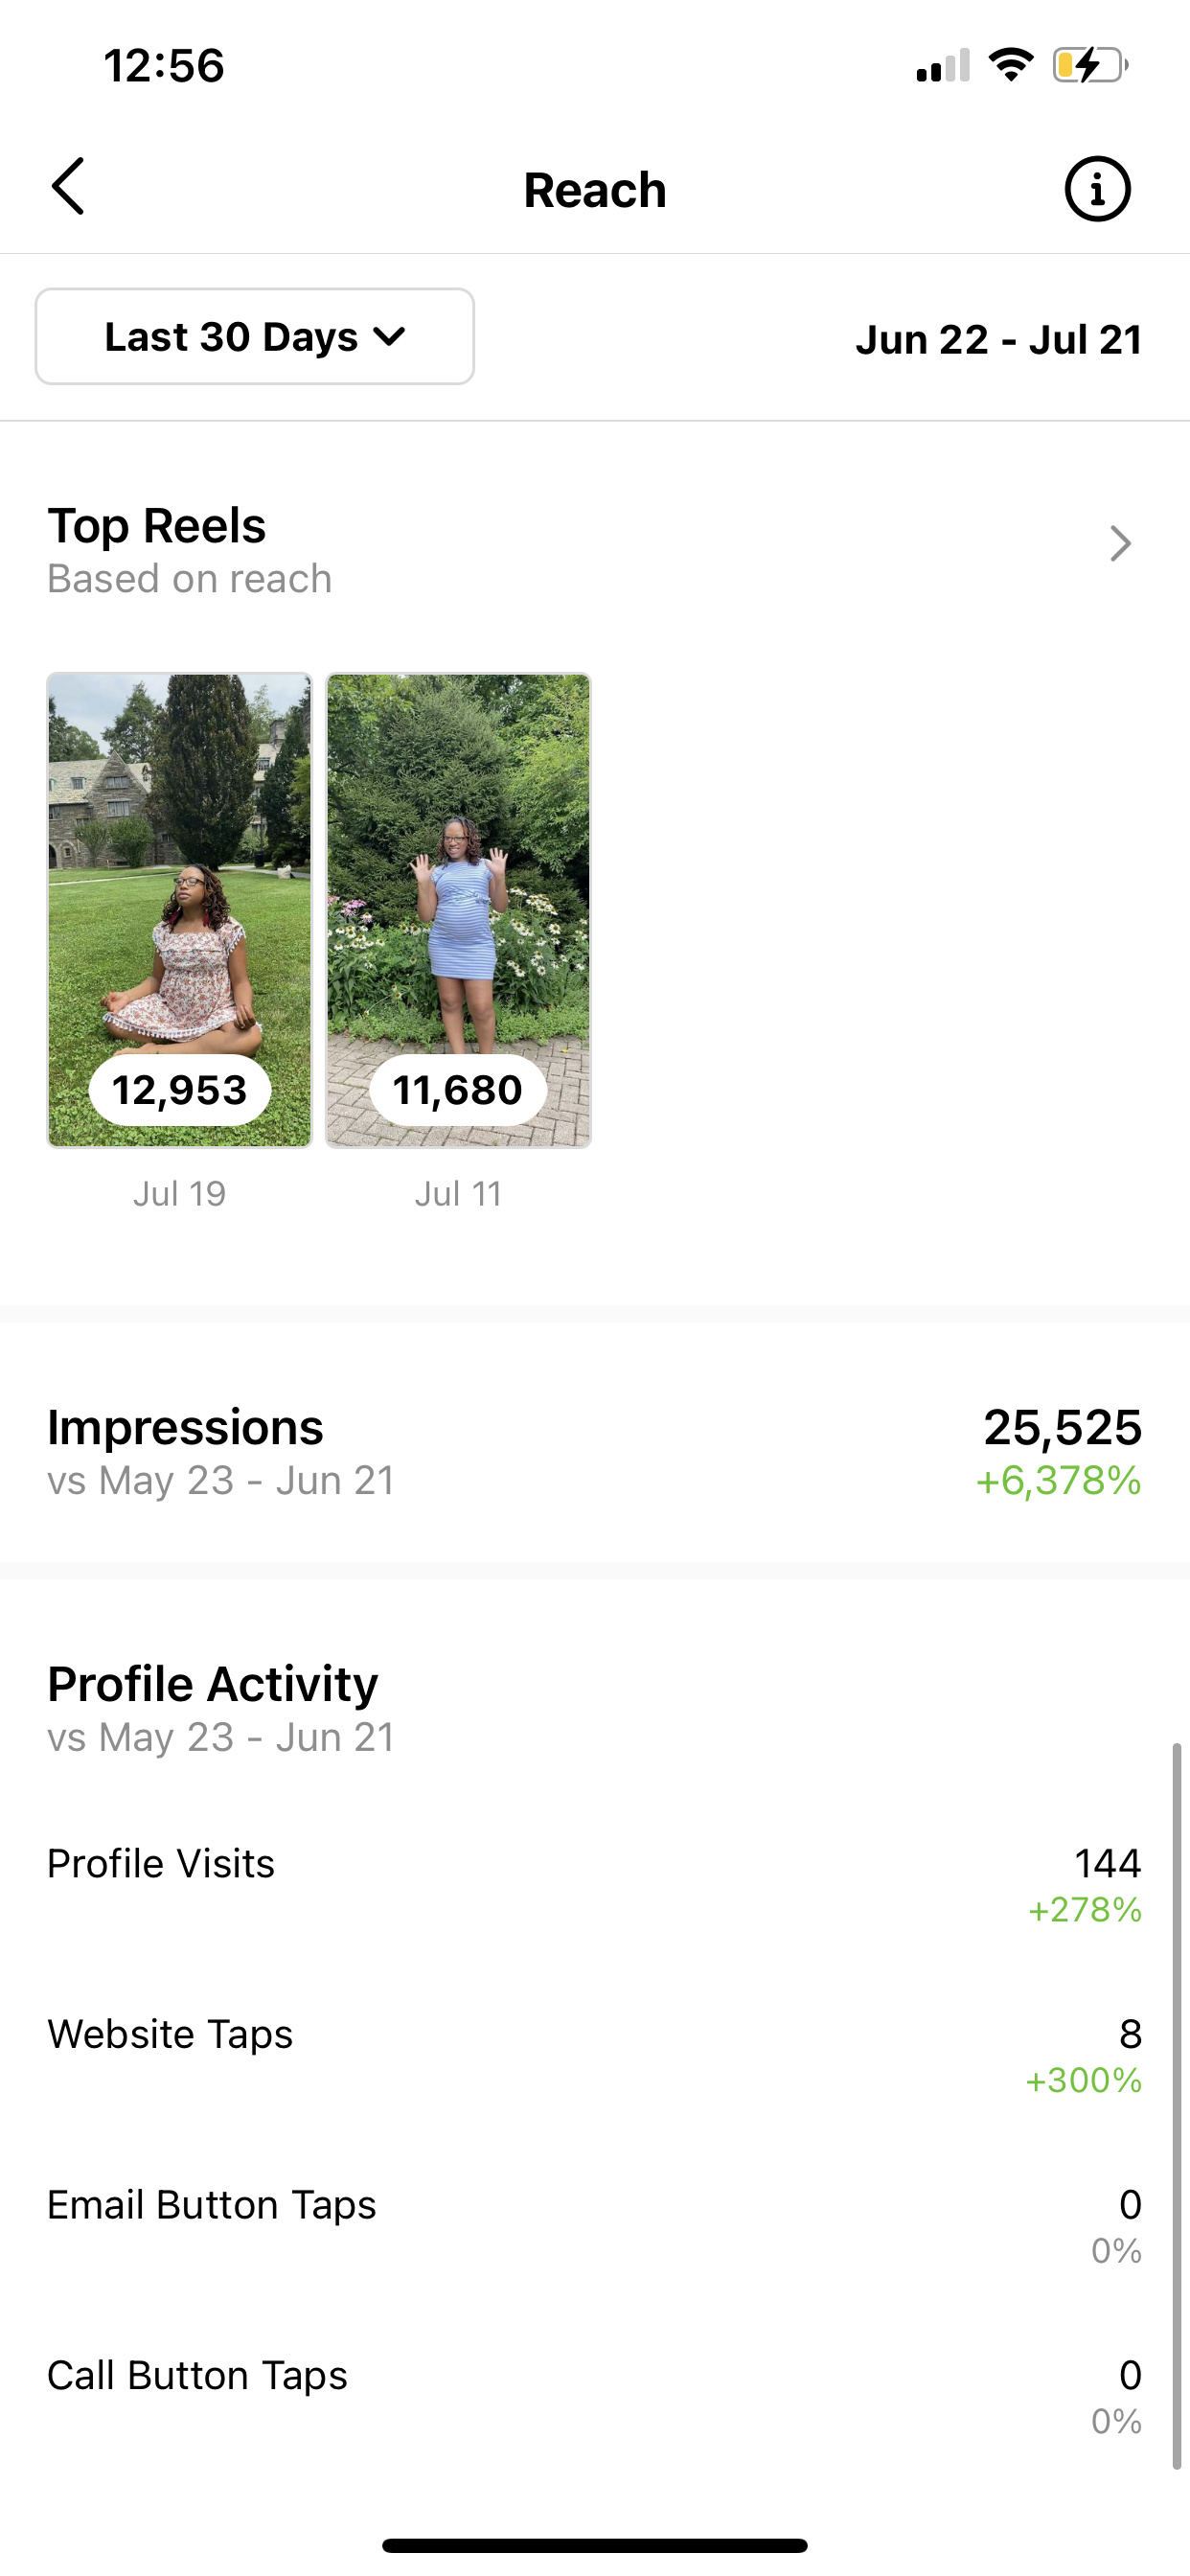Tap the Jun 22 - Jul 21 date range
1190x2576 pixels.
998,340
